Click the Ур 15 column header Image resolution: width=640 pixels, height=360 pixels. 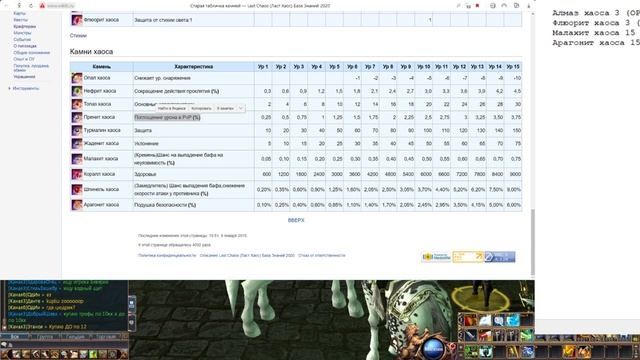(513, 67)
